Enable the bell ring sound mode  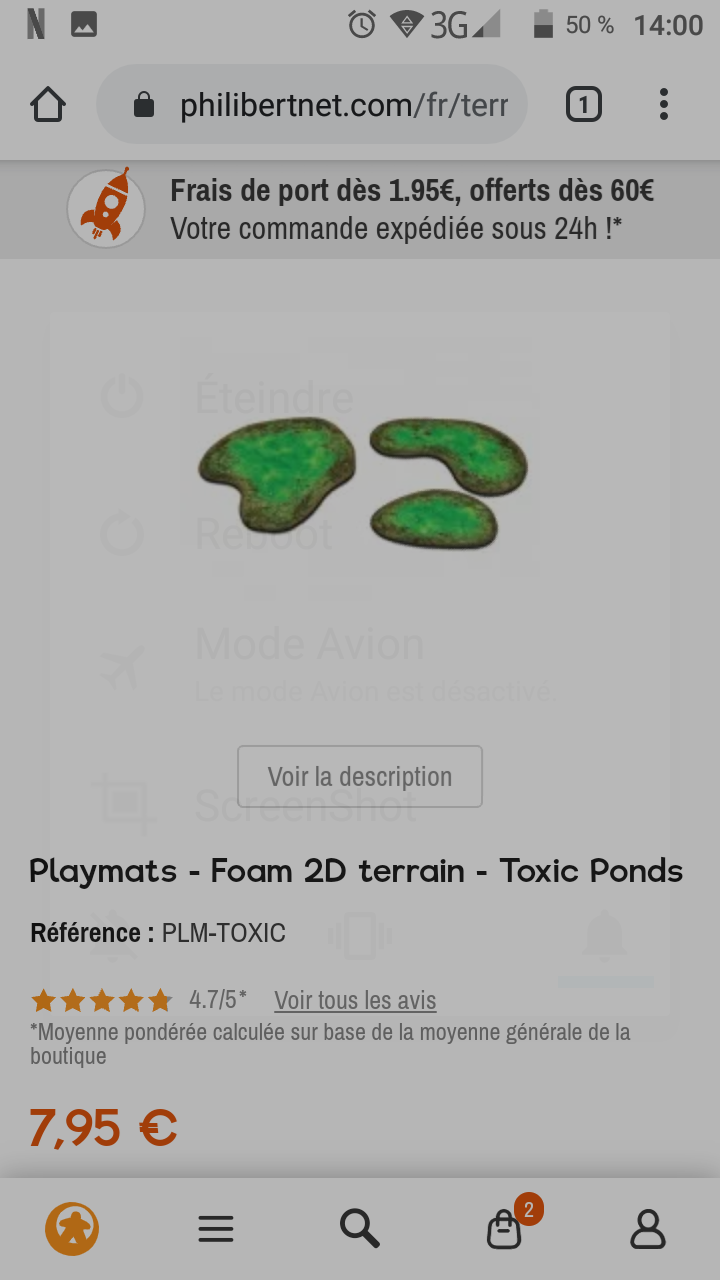pos(605,936)
